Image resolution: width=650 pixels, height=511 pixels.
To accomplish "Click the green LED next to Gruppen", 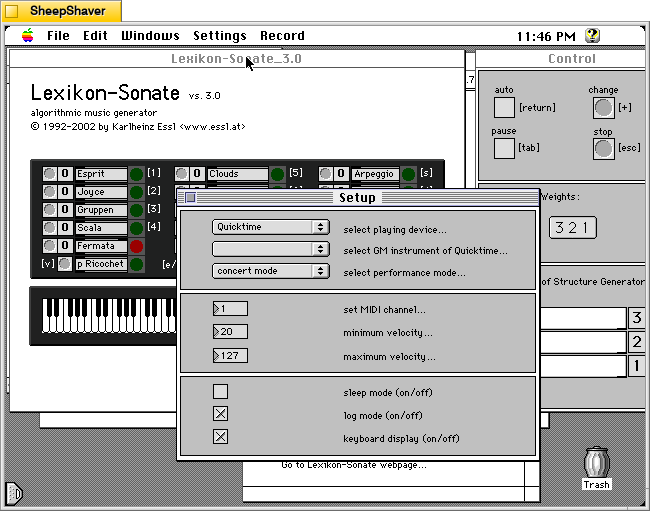I will pyautogui.click(x=136, y=210).
